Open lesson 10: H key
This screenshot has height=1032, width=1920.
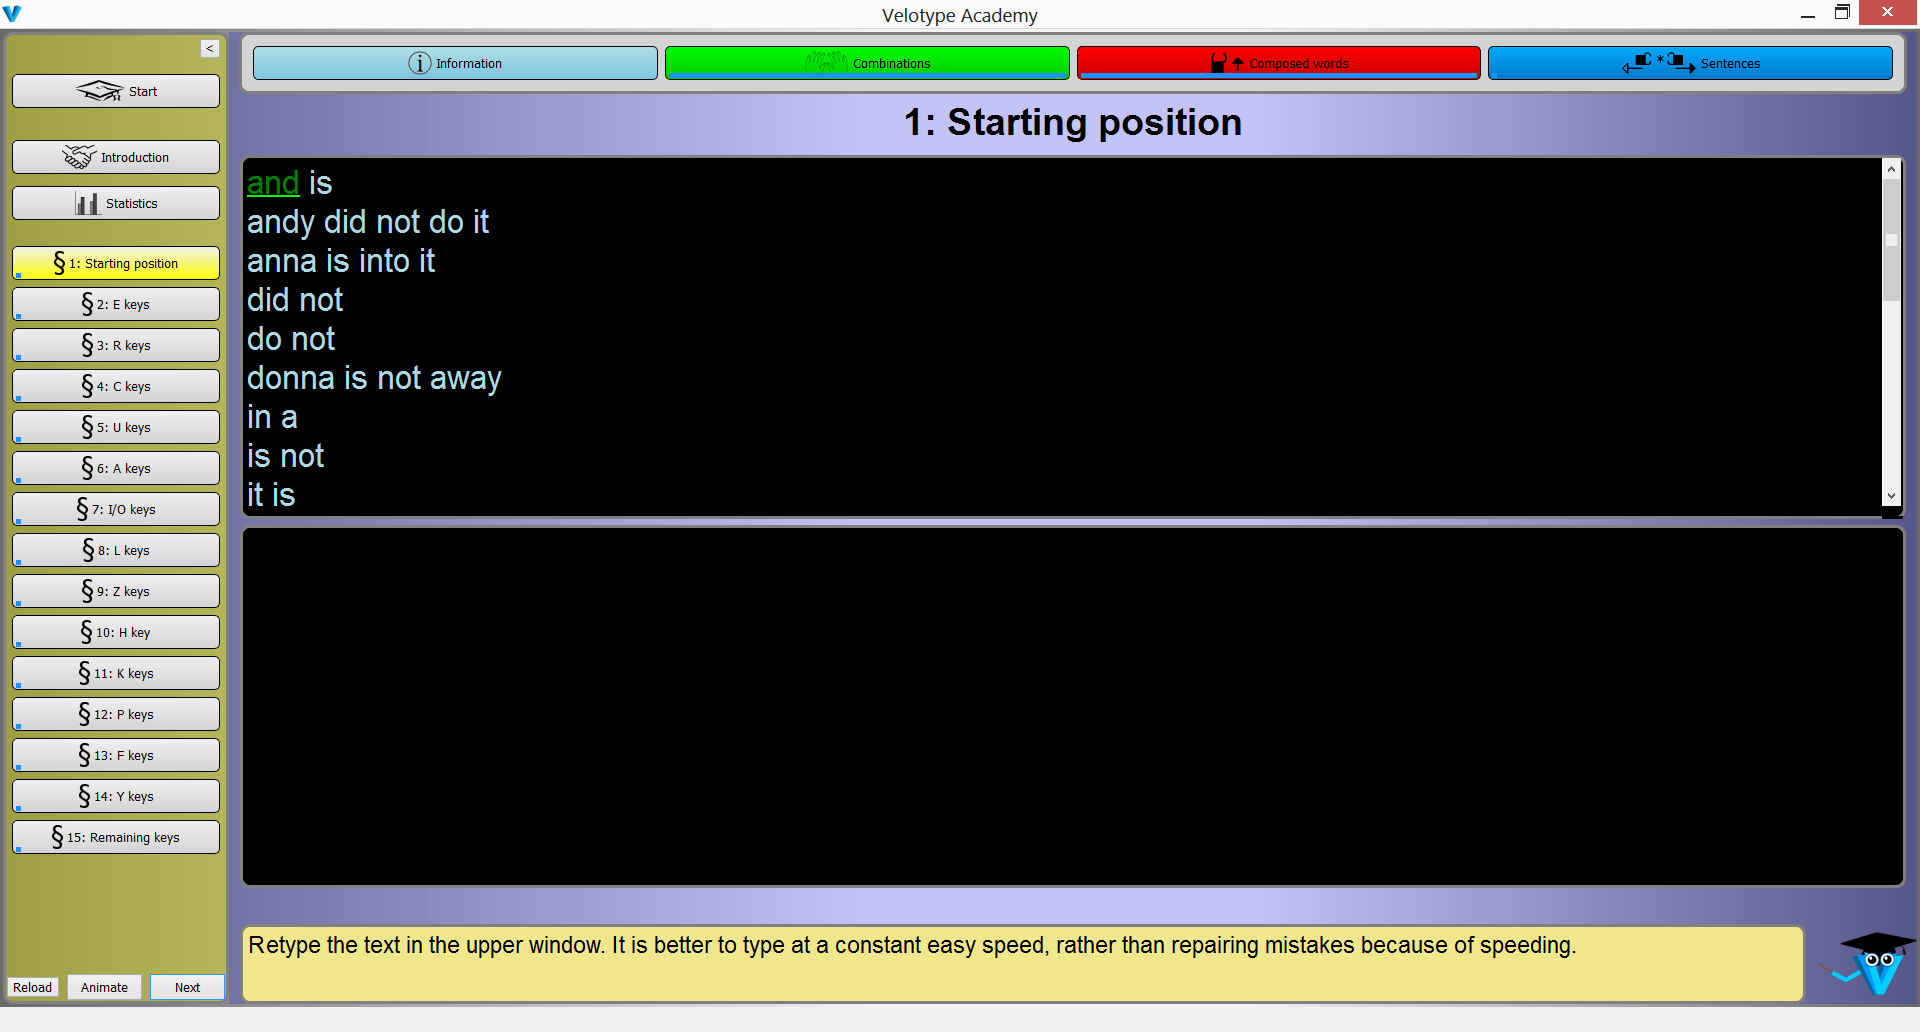point(116,632)
